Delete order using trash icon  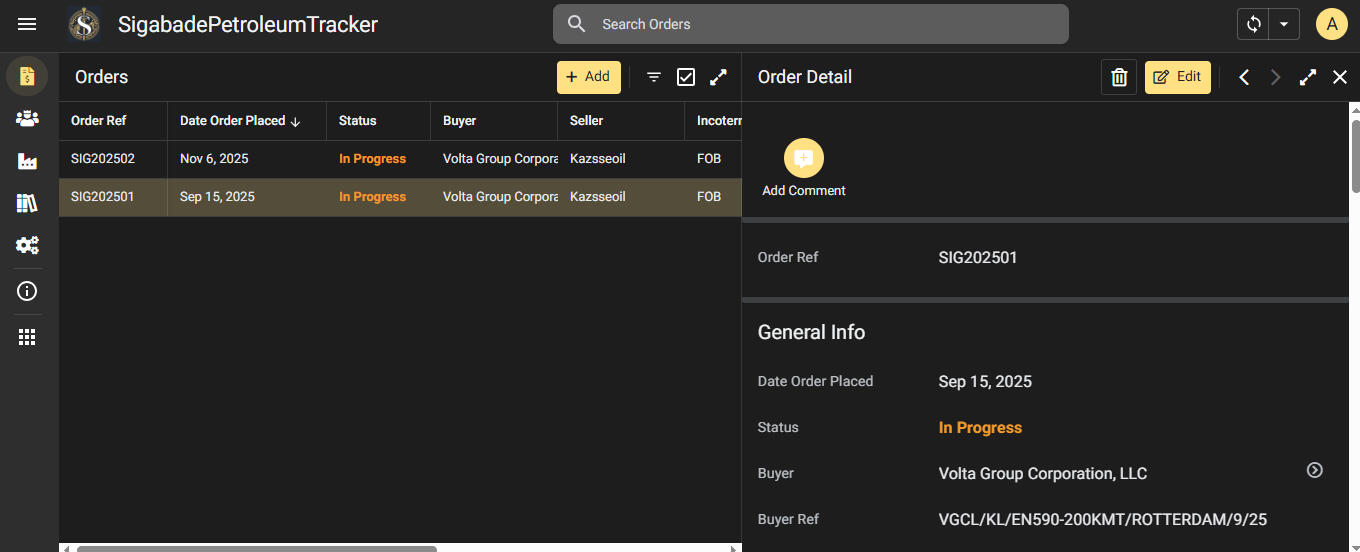[1119, 77]
